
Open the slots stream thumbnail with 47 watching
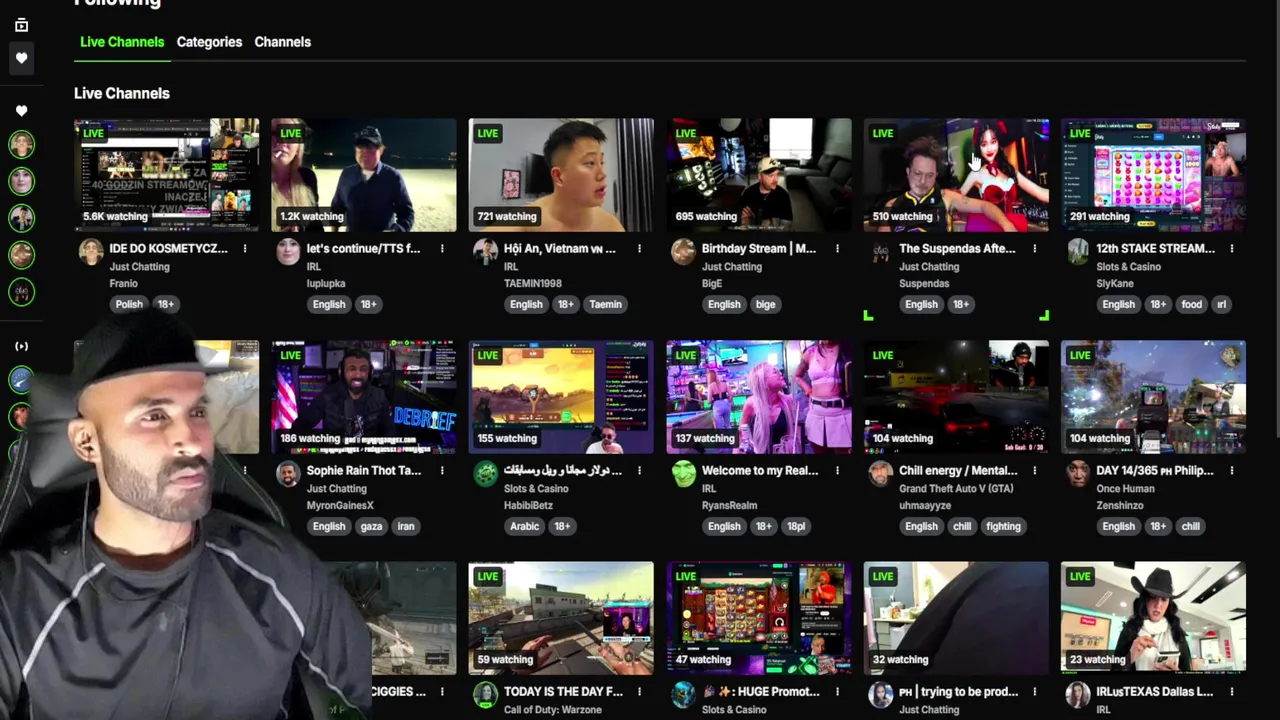click(759, 618)
